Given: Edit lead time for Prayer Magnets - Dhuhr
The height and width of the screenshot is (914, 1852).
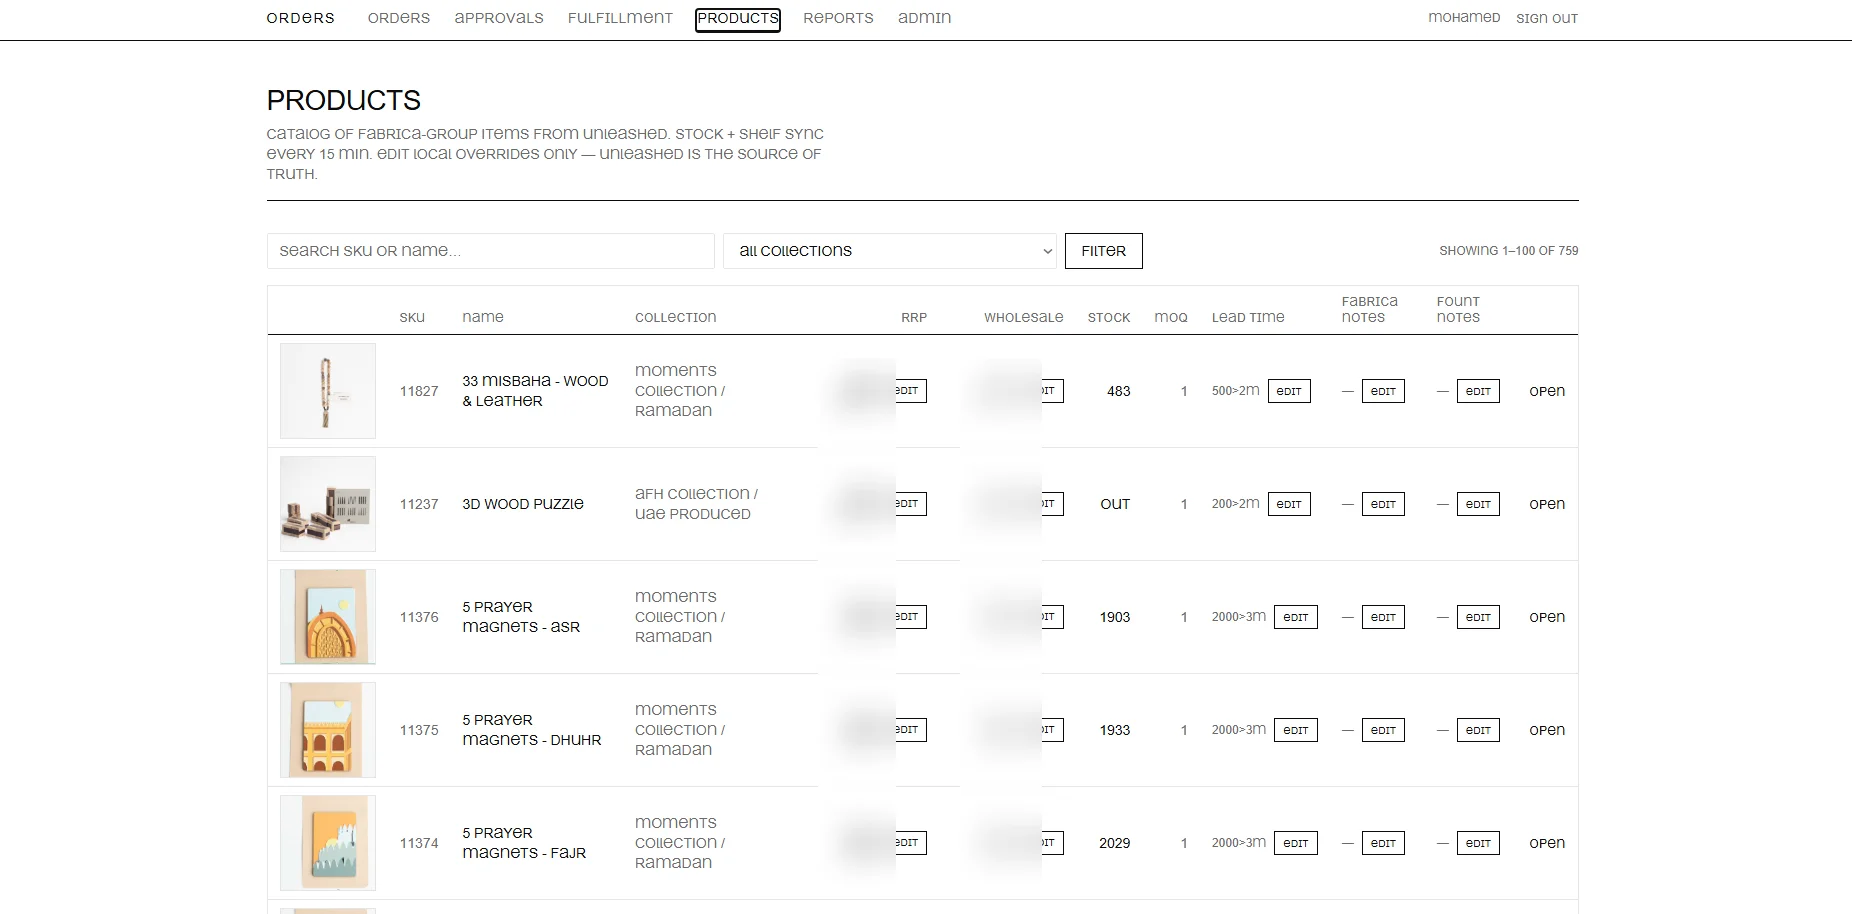Looking at the screenshot, I should tap(1296, 730).
